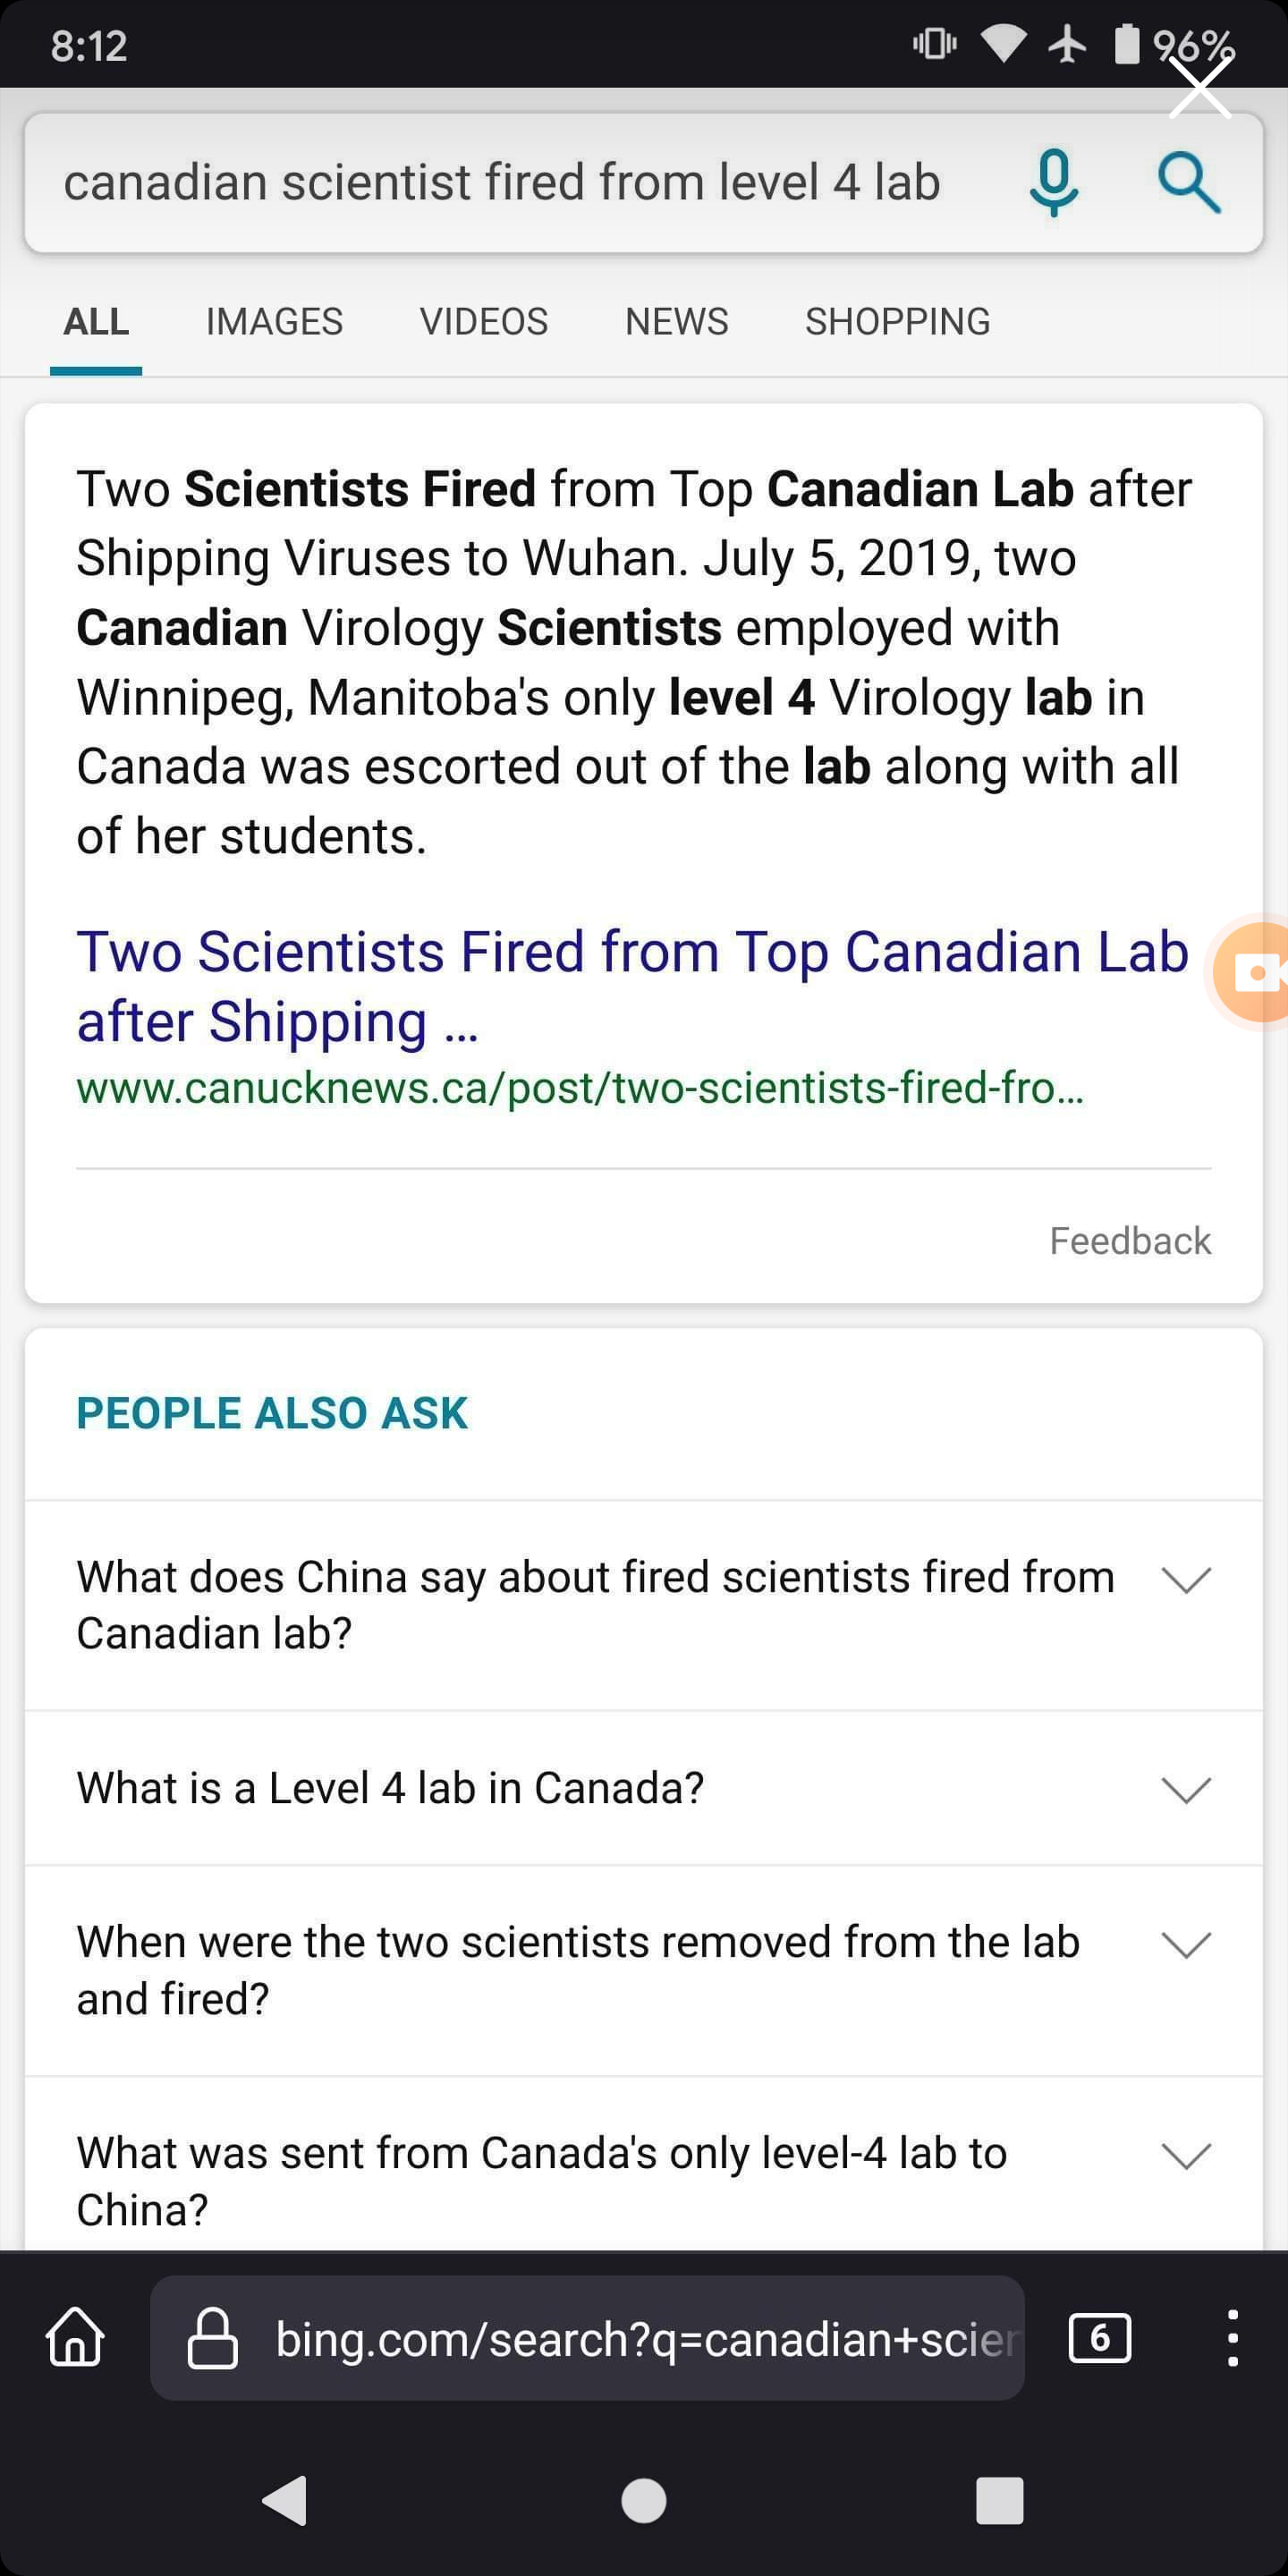Tap the orange floating camera recorder button
This screenshot has height=2576, width=1288.
[1252, 971]
